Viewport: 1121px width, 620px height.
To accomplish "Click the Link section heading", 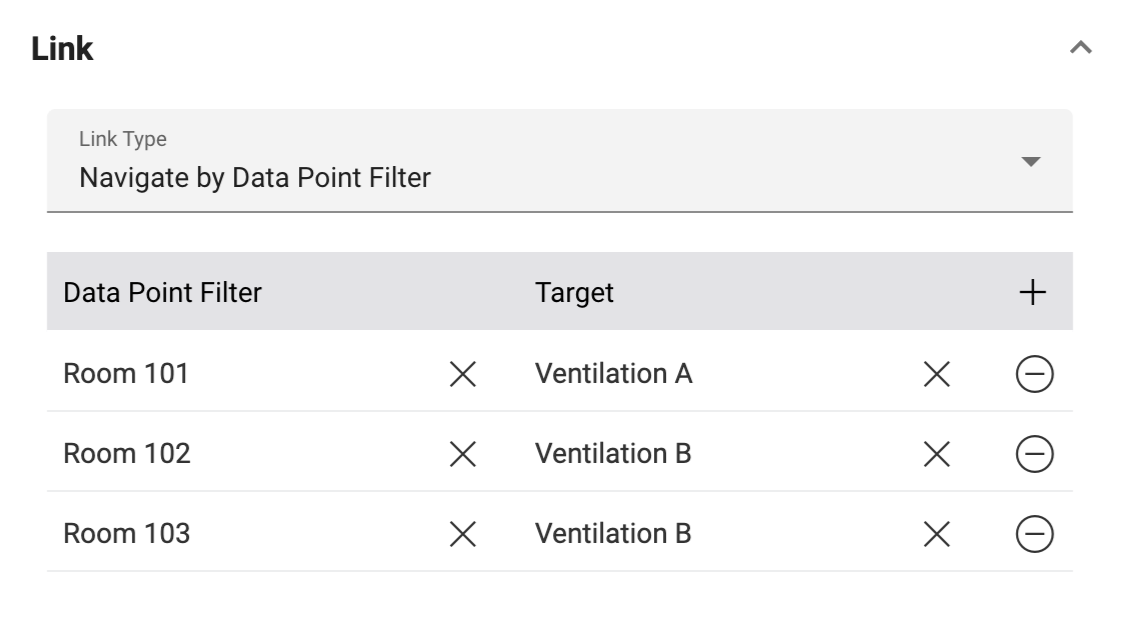I will (x=62, y=49).
